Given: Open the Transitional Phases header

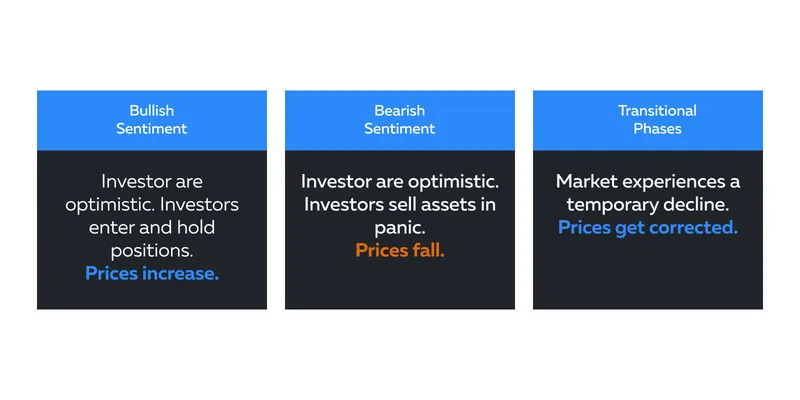Looking at the screenshot, I should point(648,120).
